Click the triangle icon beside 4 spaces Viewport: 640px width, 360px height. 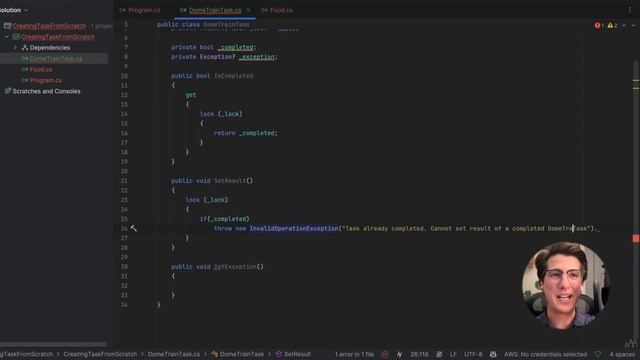point(598,354)
